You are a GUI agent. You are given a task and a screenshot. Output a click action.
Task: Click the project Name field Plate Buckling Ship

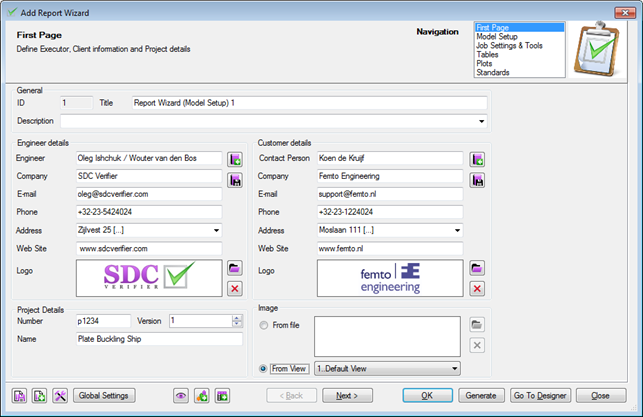pyautogui.click(x=159, y=339)
